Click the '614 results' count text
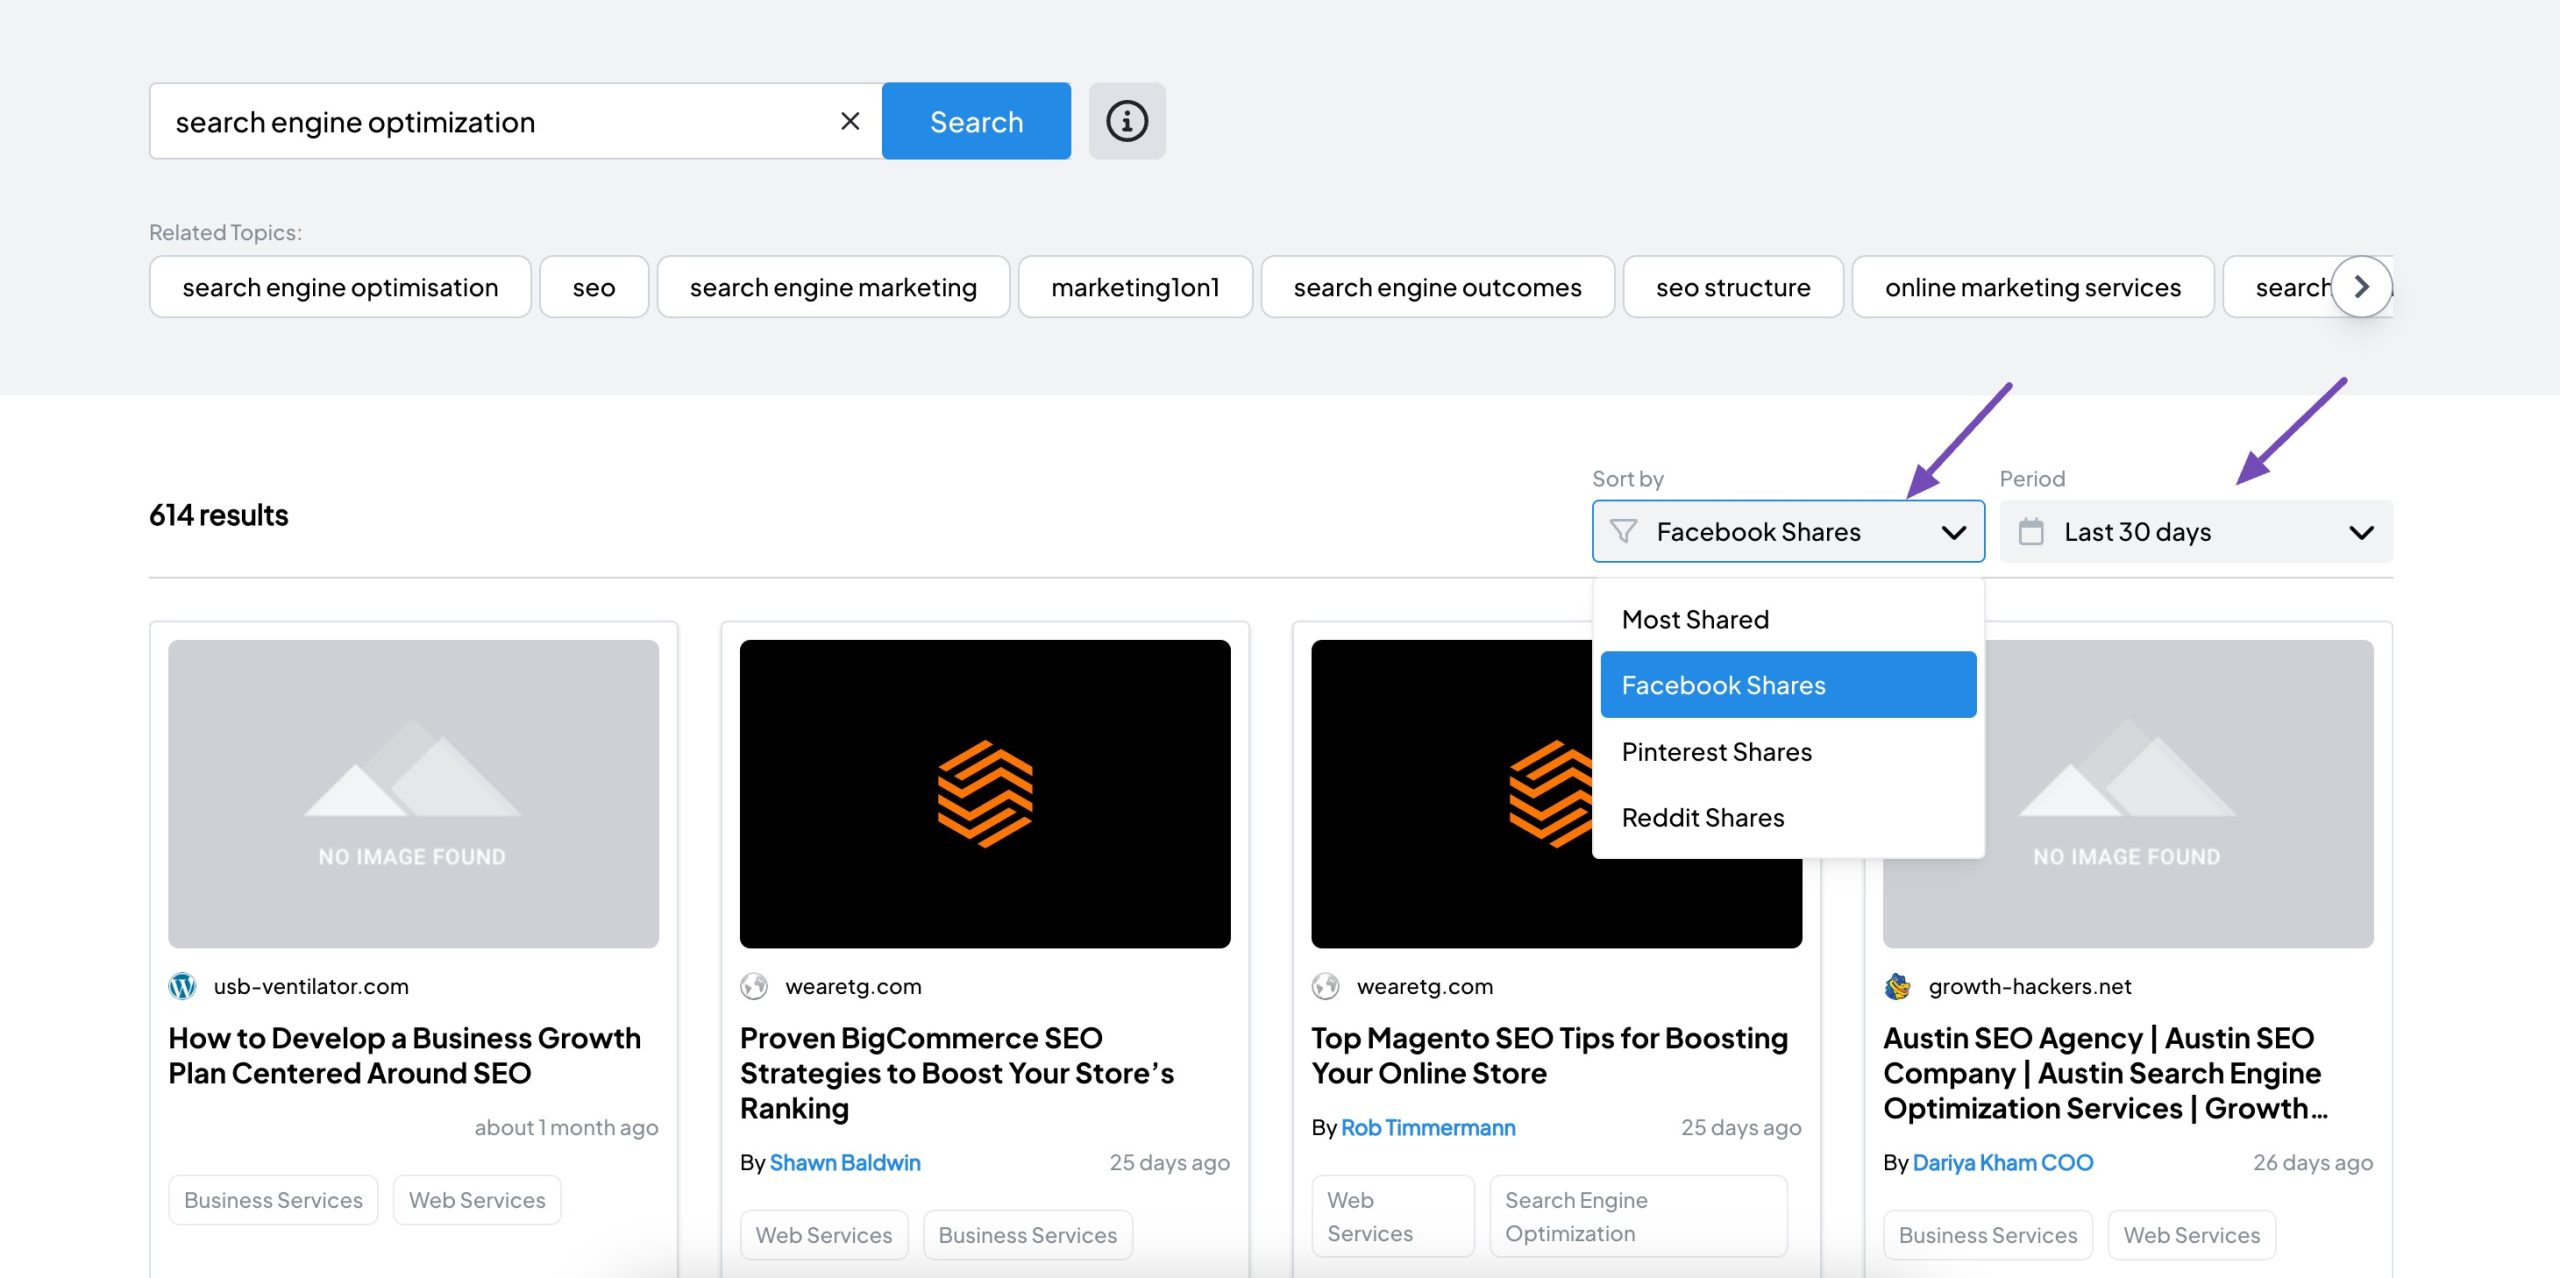Viewport: 2560px width, 1278px height. [x=219, y=515]
